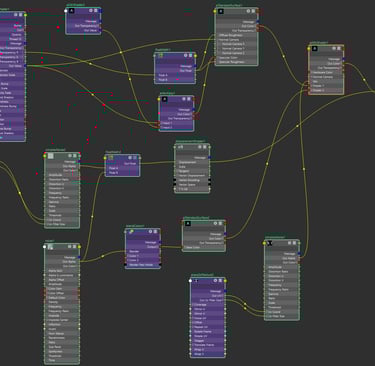Click the shader icon on the node with Shader 1 and Shader 2 rows
Screen dimensions: 375x366
[x=315, y=49]
